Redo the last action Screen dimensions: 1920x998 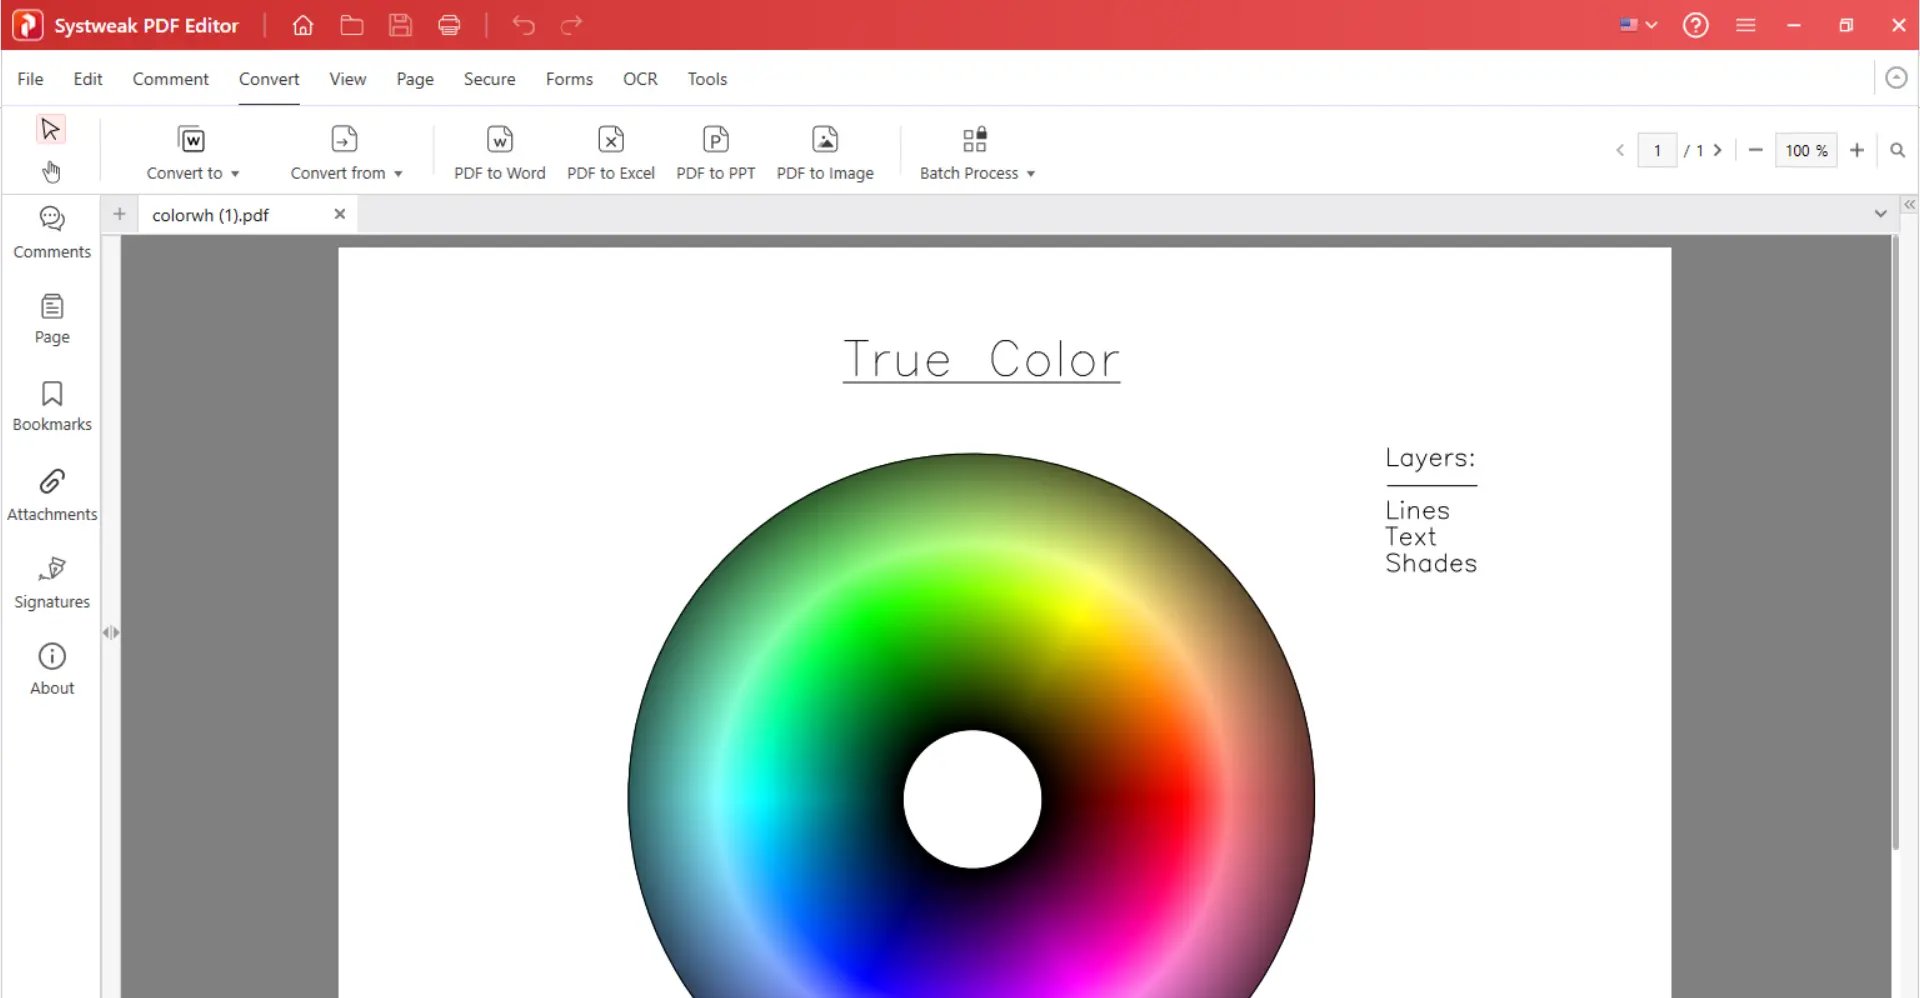[571, 25]
